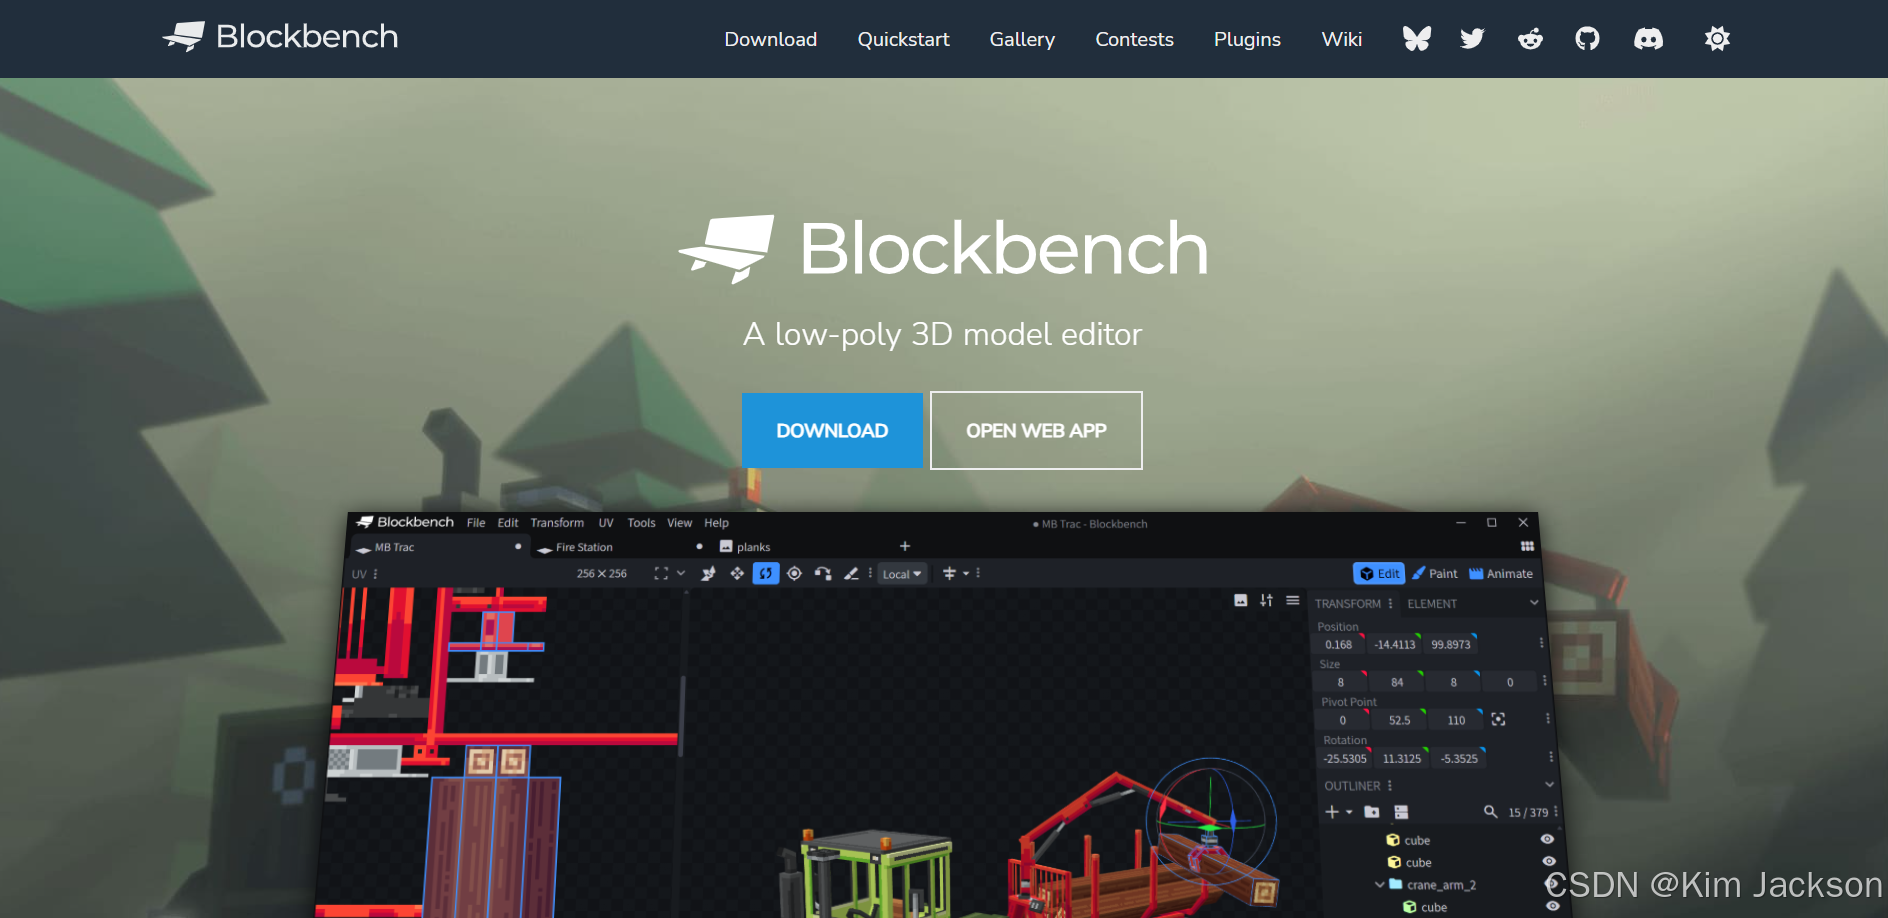Click the blue DOWNLOAD button
The height and width of the screenshot is (918, 1888).
[x=832, y=430]
